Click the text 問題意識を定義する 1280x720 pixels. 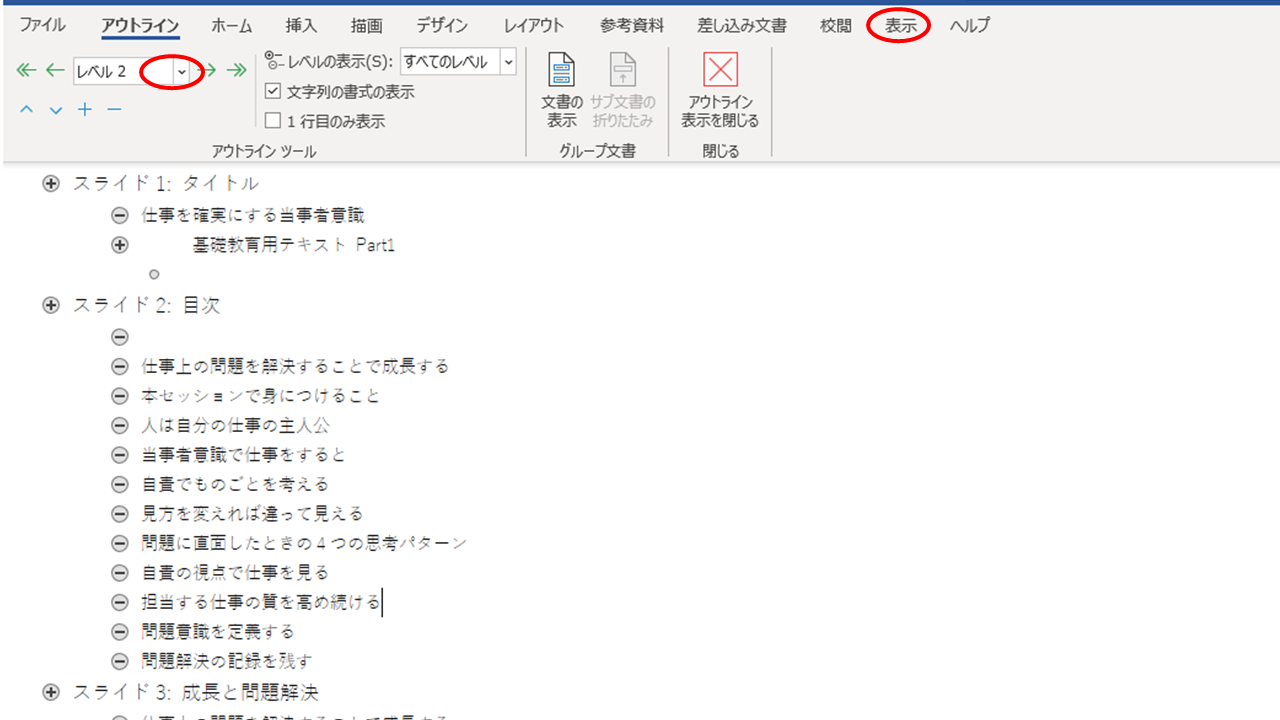click(x=218, y=632)
